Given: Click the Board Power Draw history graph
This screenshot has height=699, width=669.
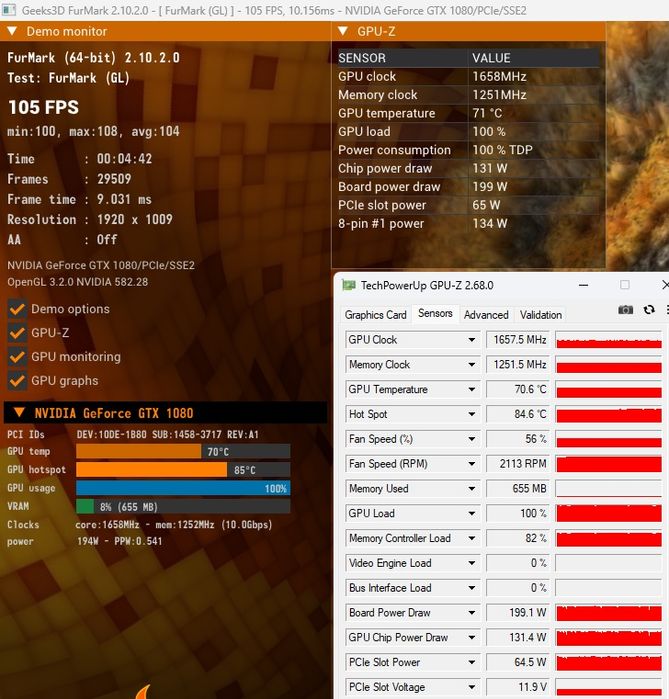Looking at the screenshot, I should coord(609,613).
